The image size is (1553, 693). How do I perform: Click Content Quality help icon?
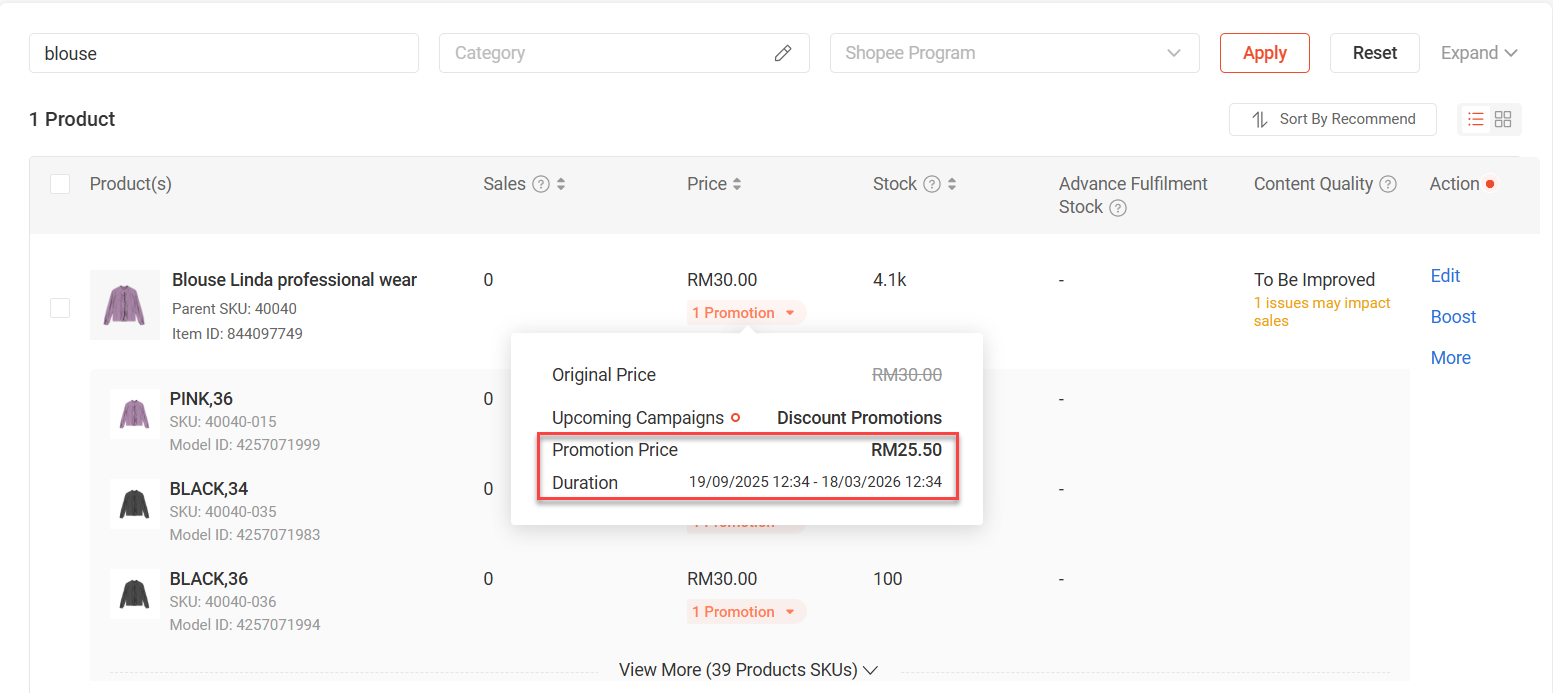pos(1388,184)
